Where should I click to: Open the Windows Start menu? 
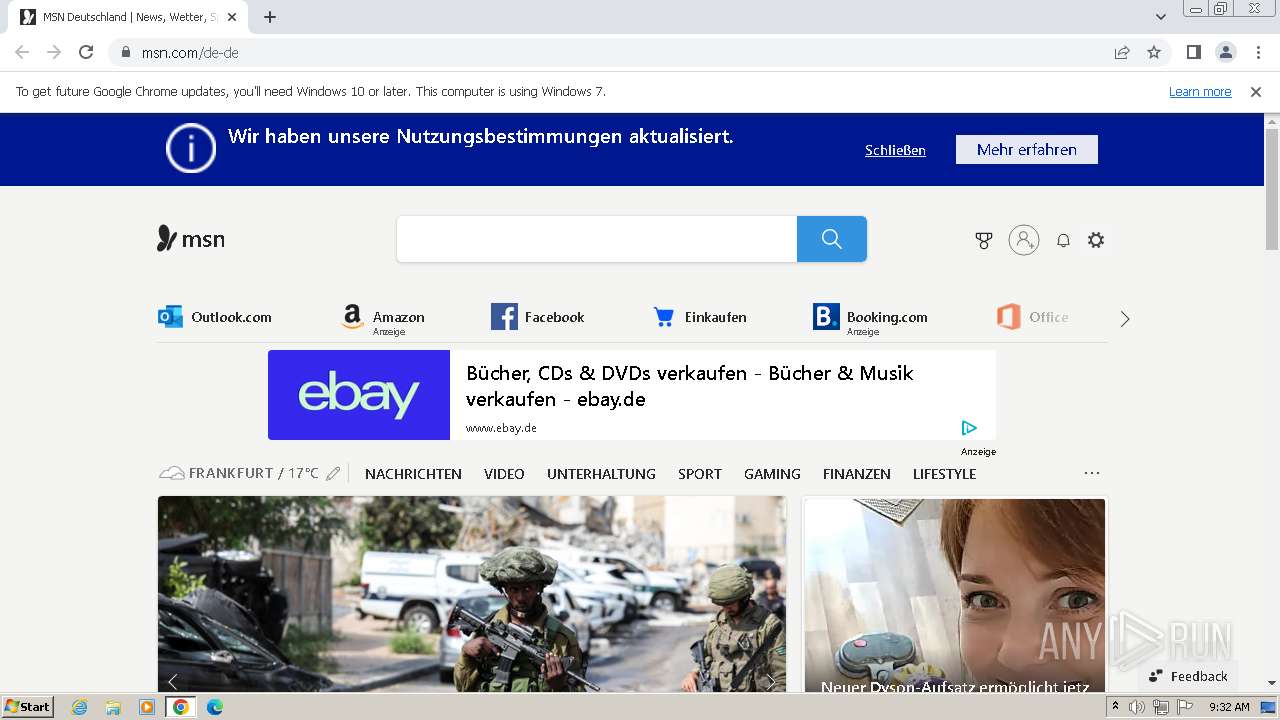pos(28,707)
